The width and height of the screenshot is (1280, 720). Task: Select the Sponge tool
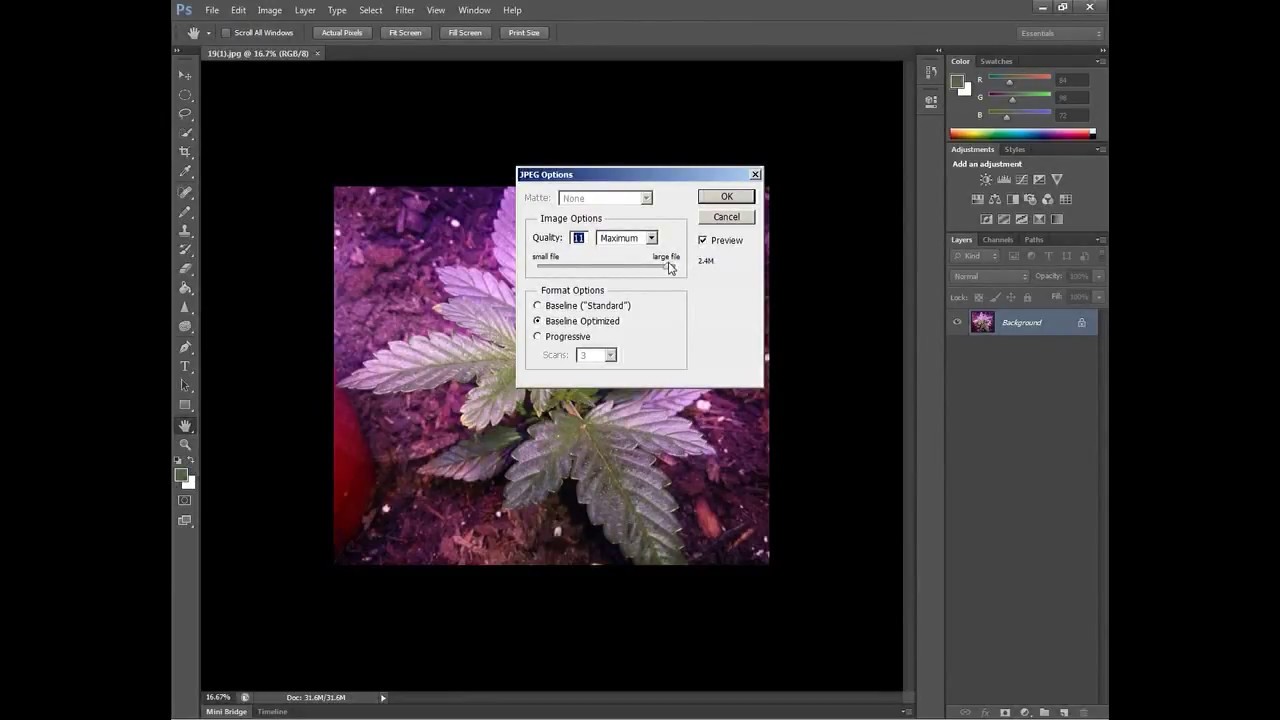[x=185, y=327]
